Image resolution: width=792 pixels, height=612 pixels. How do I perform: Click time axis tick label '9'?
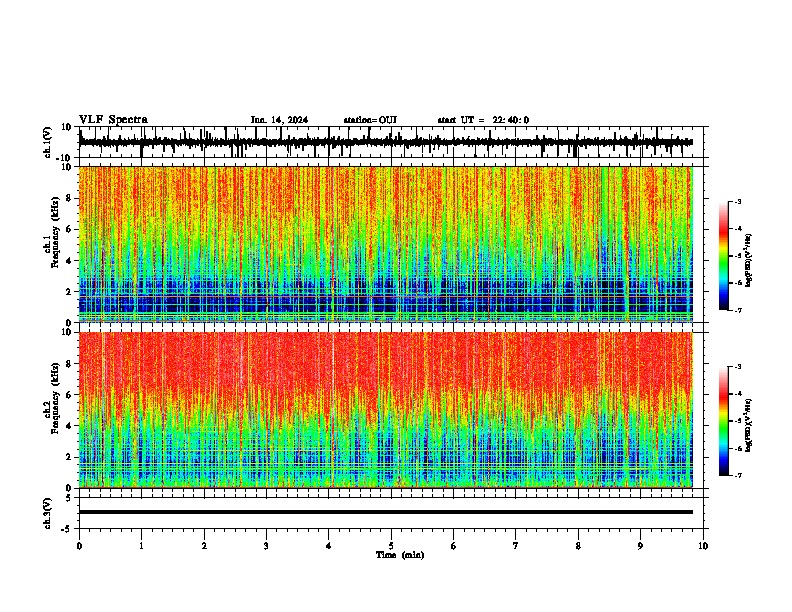pos(640,546)
